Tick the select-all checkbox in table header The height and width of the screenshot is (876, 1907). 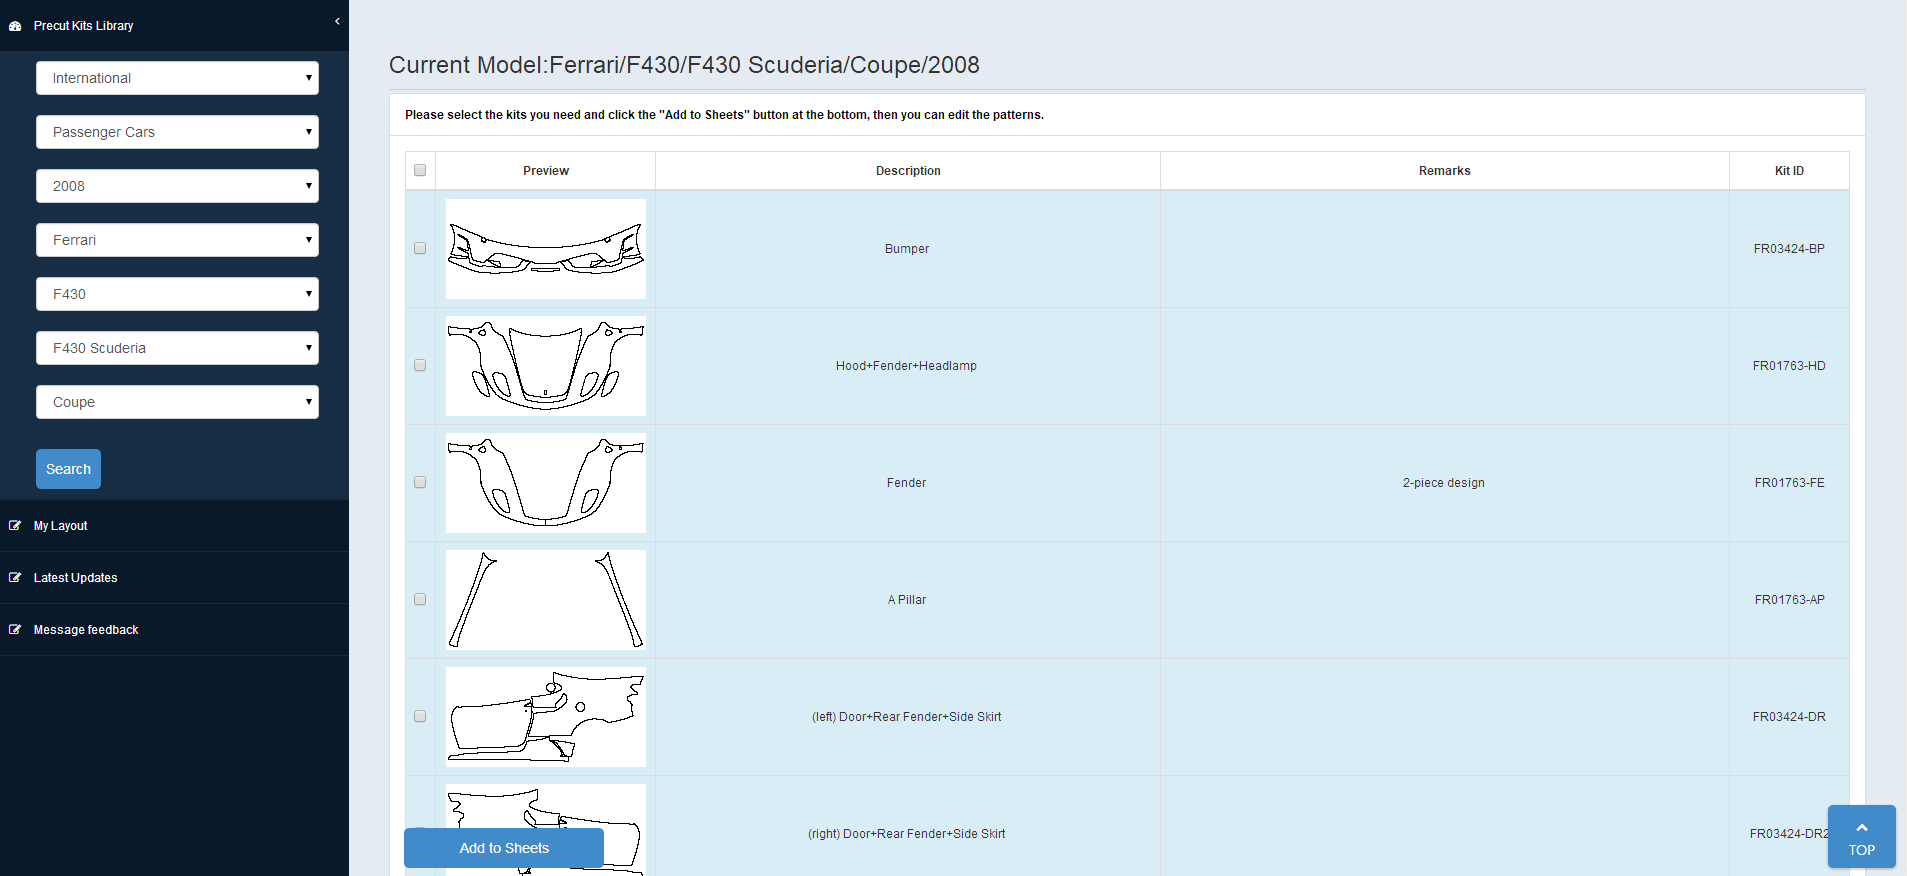420,171
